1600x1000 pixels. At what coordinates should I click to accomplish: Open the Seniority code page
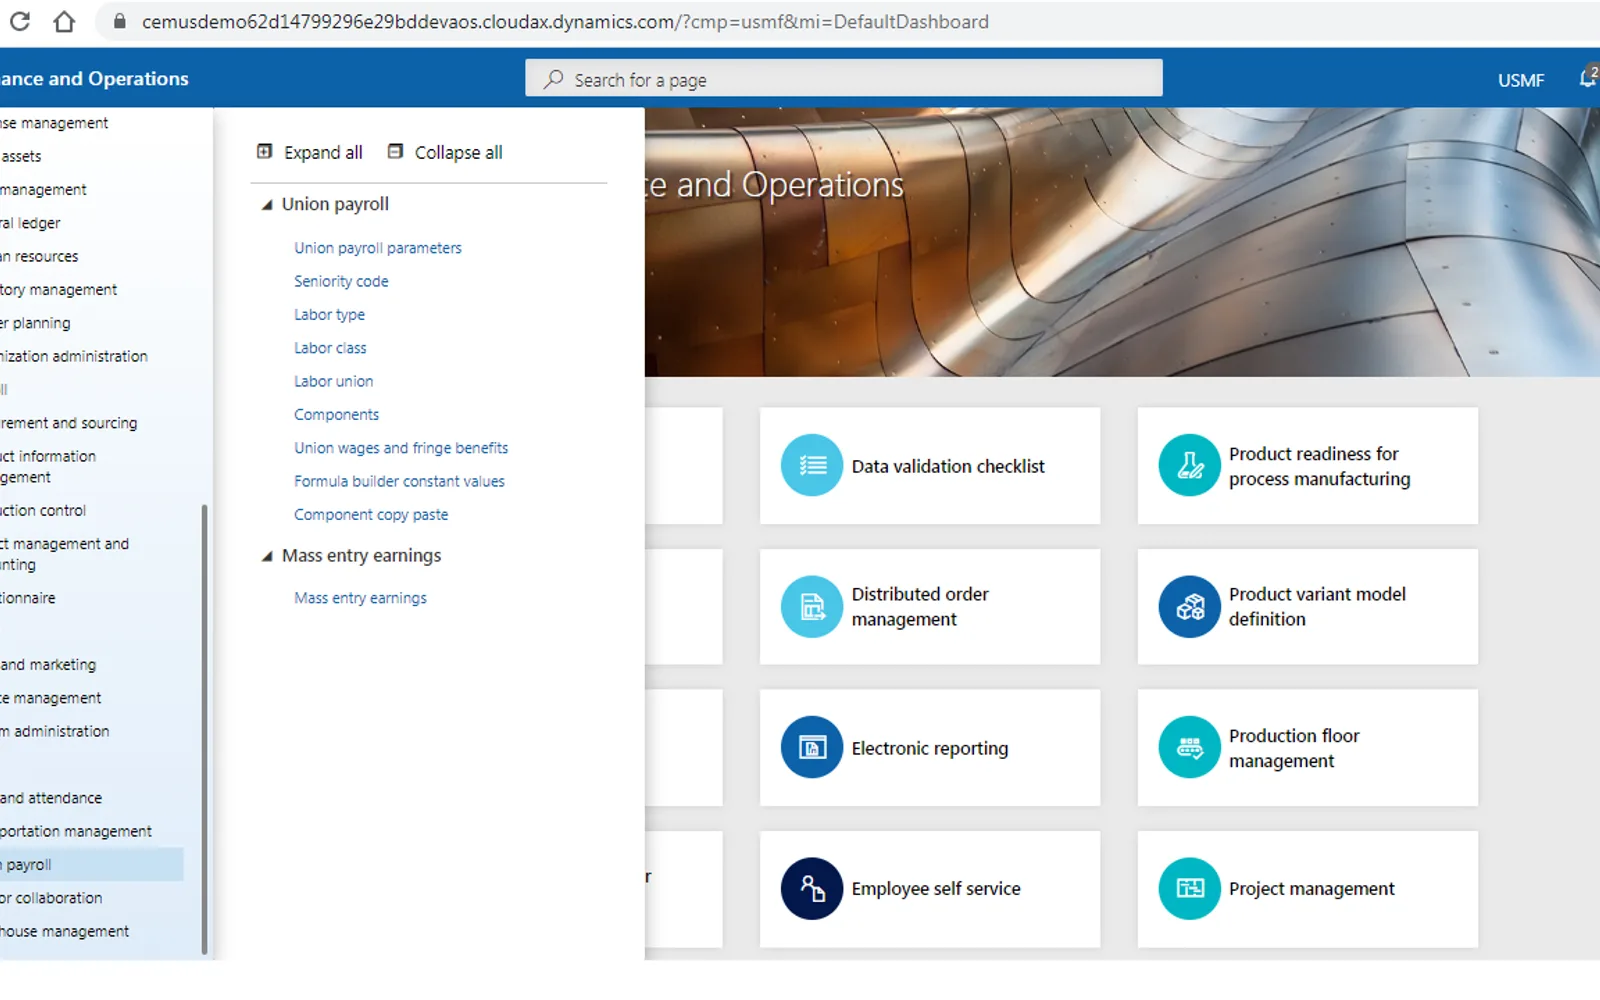click(341, 281)
